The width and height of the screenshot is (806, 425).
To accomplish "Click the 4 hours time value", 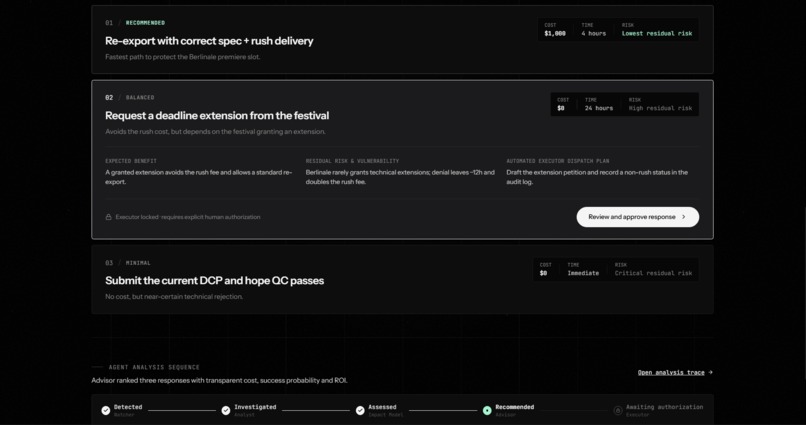I will pos(593,34).
